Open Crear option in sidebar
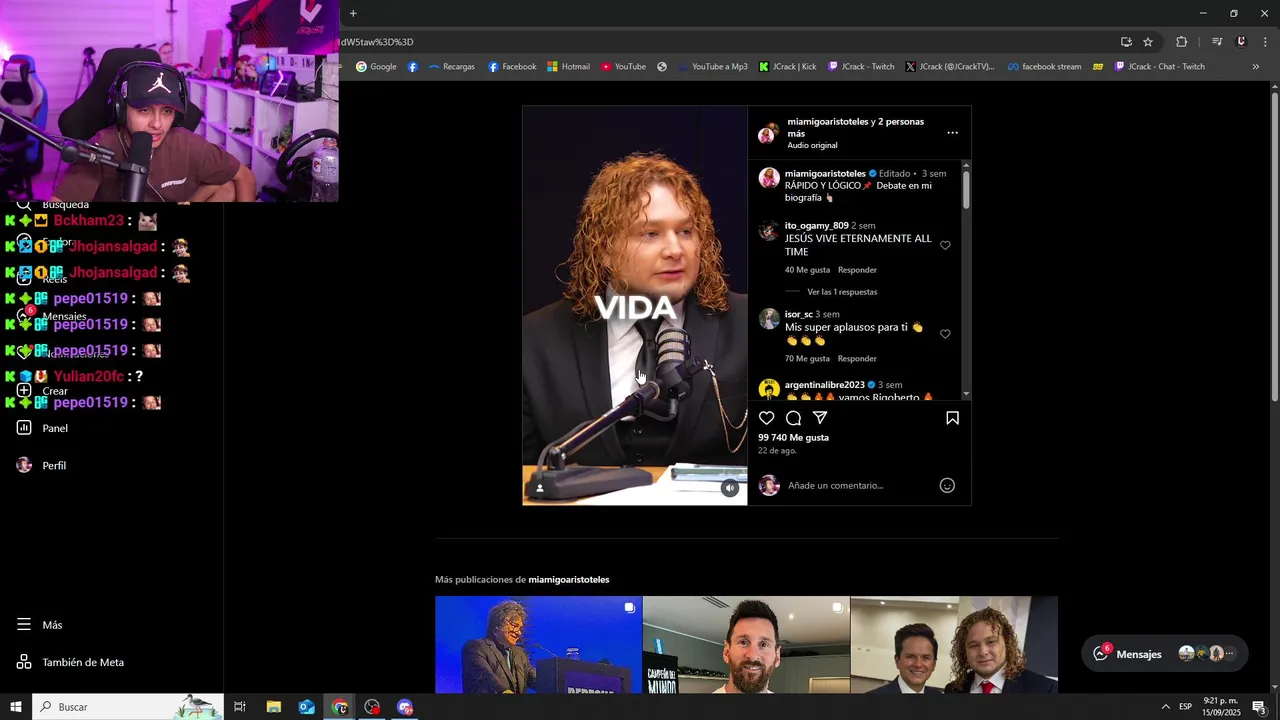The height and width of the screenshot is (720, 1280). point(55,391)
